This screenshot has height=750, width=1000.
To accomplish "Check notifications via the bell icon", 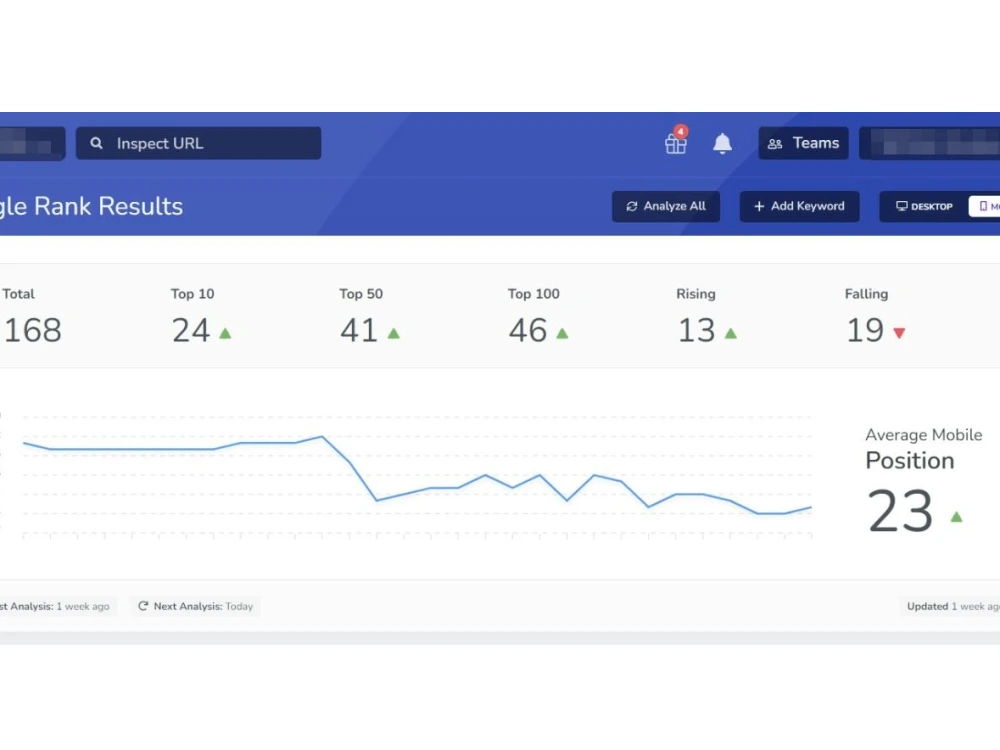I will click(722, 143).
